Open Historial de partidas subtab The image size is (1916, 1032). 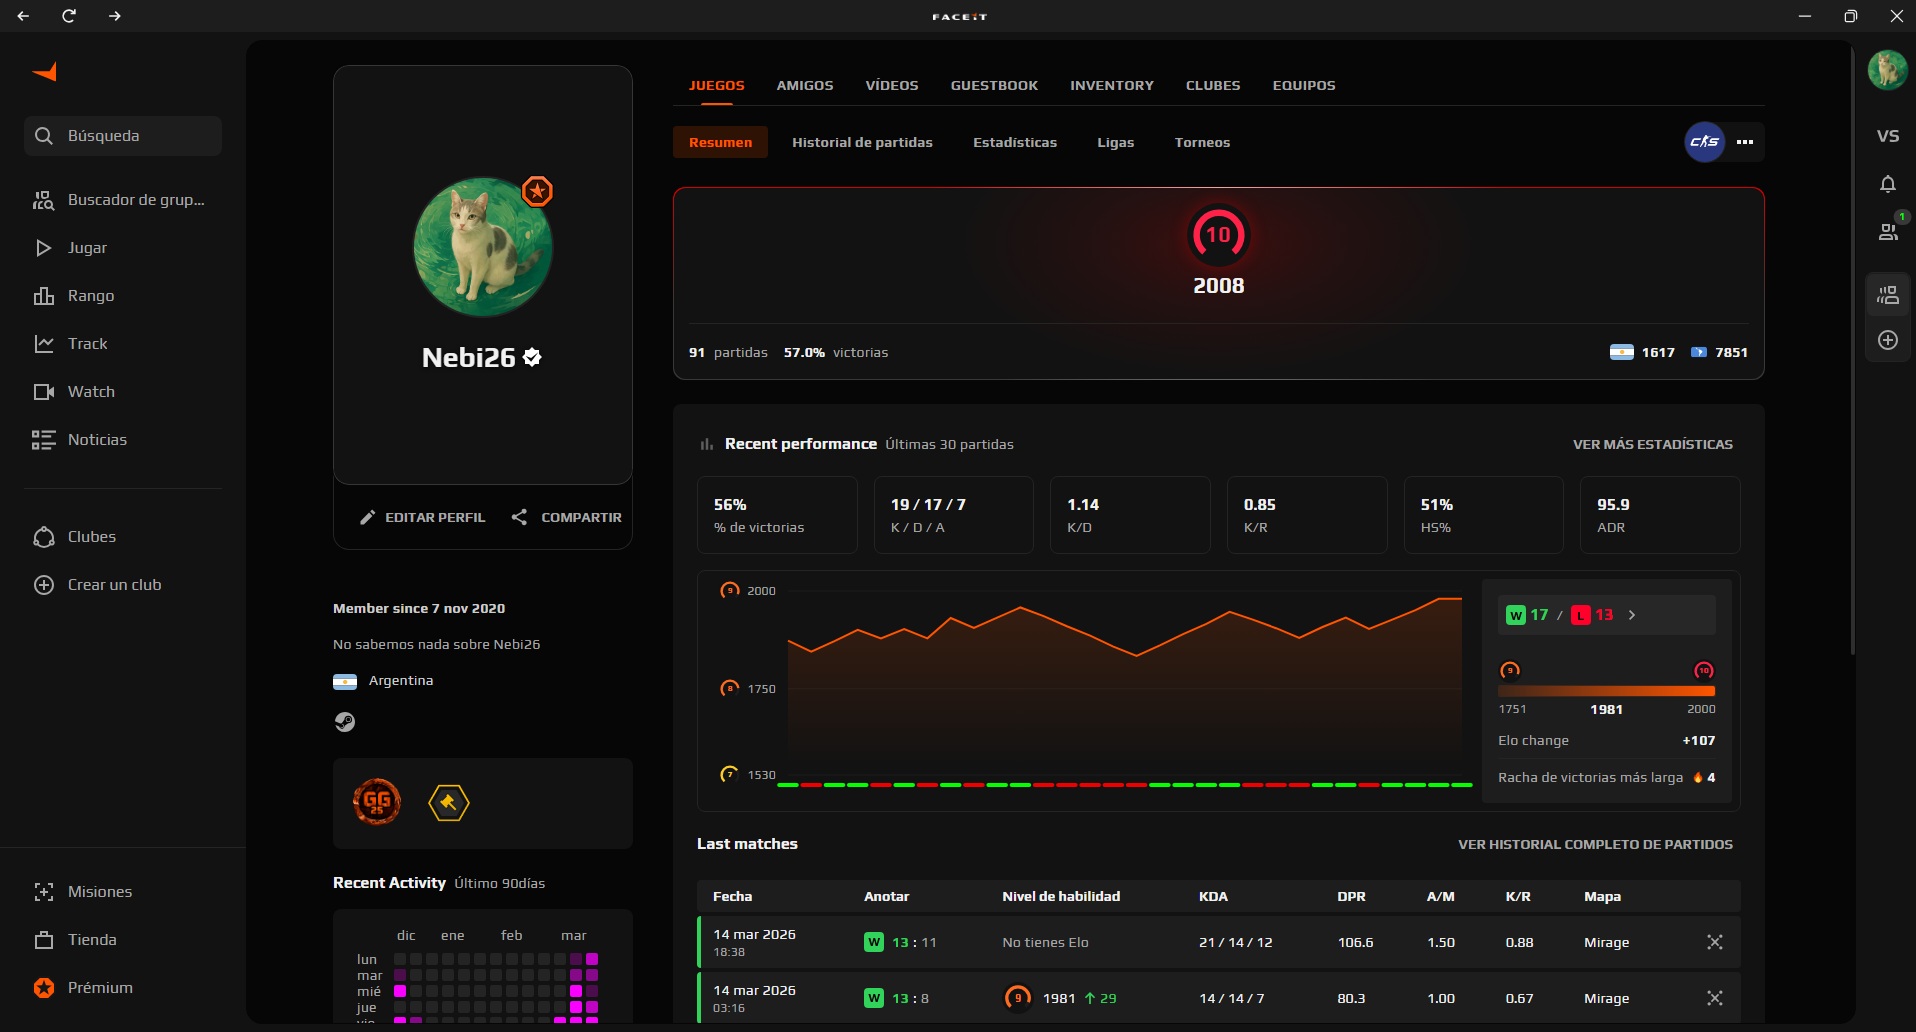(862, 142)
